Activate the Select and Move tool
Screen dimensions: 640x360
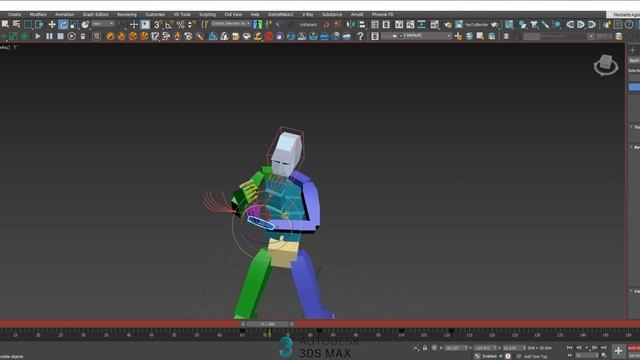click(52, 24)
